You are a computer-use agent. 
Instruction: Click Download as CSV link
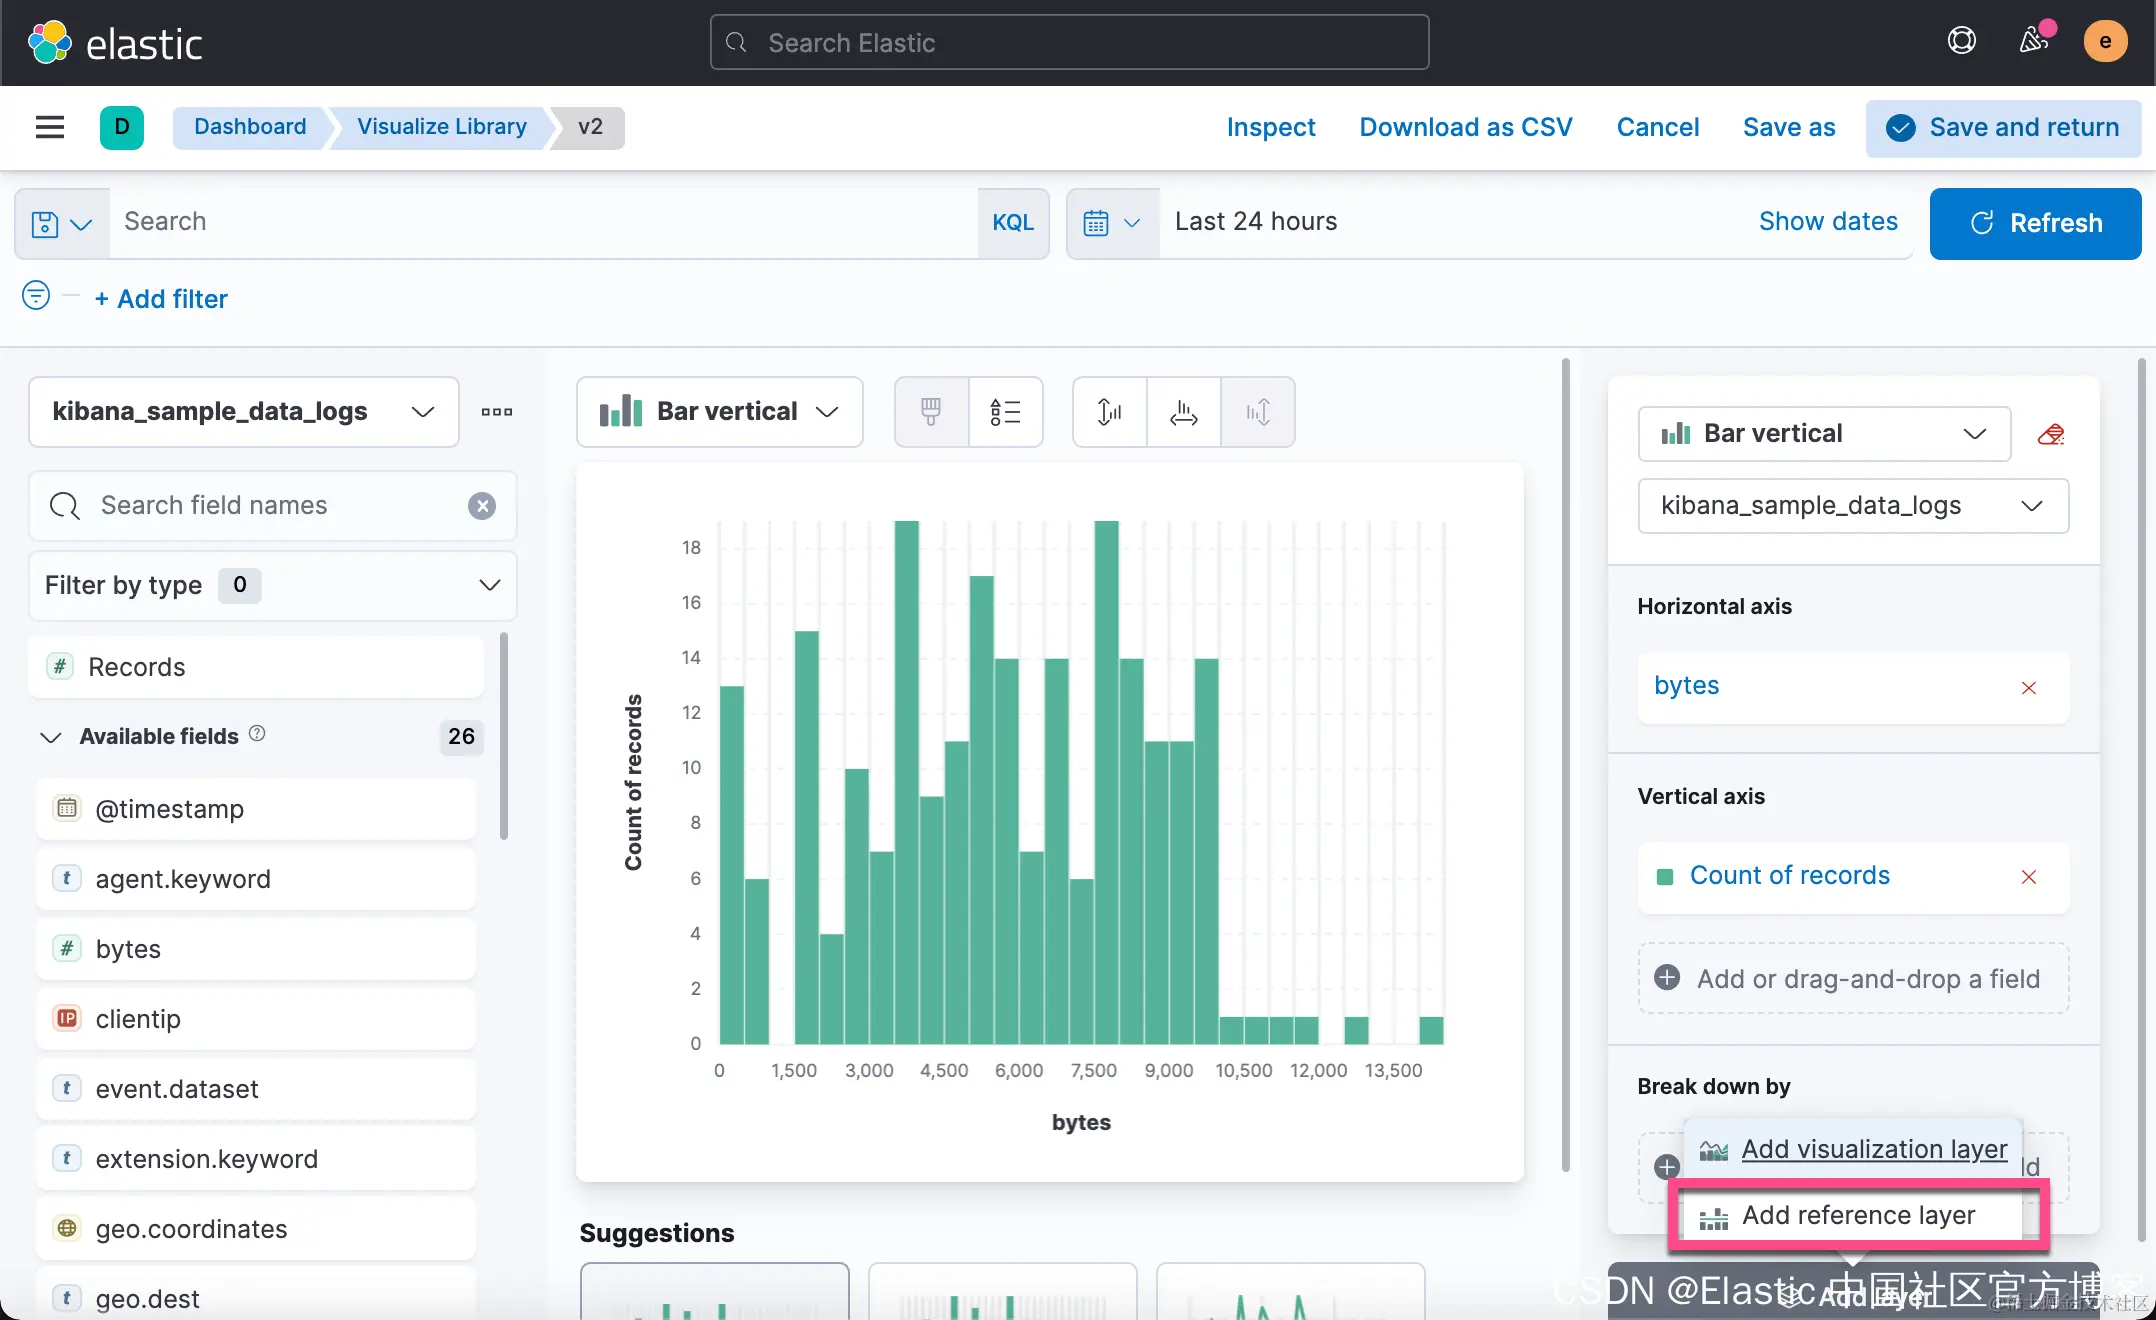coord(1465,128)
